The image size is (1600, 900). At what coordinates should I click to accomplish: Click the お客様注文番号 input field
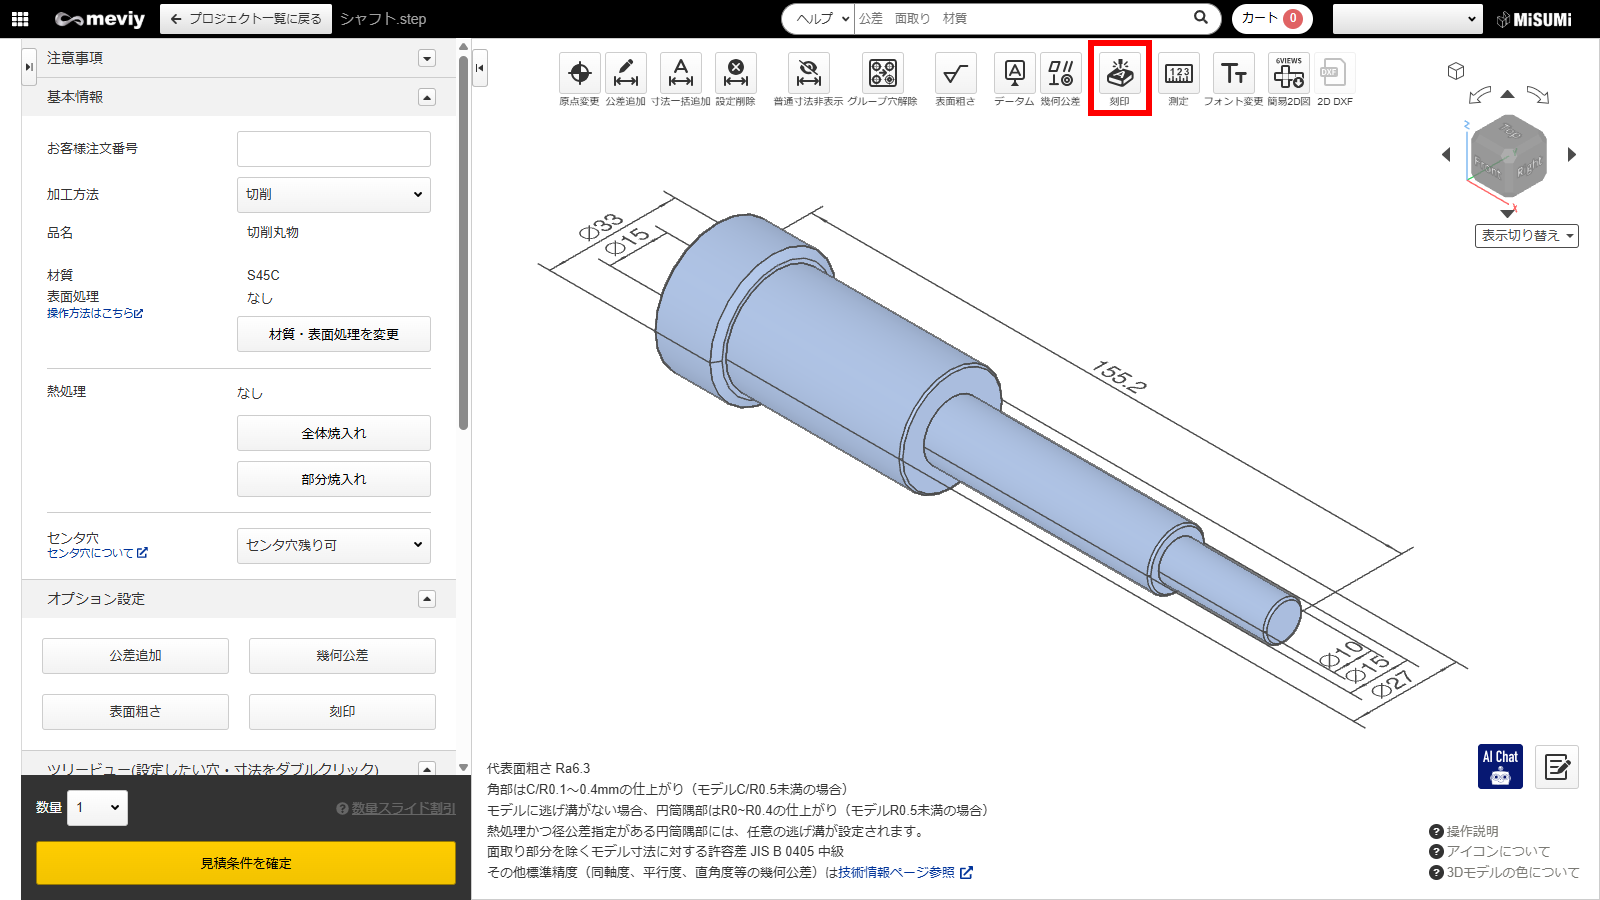coord(334,149)
